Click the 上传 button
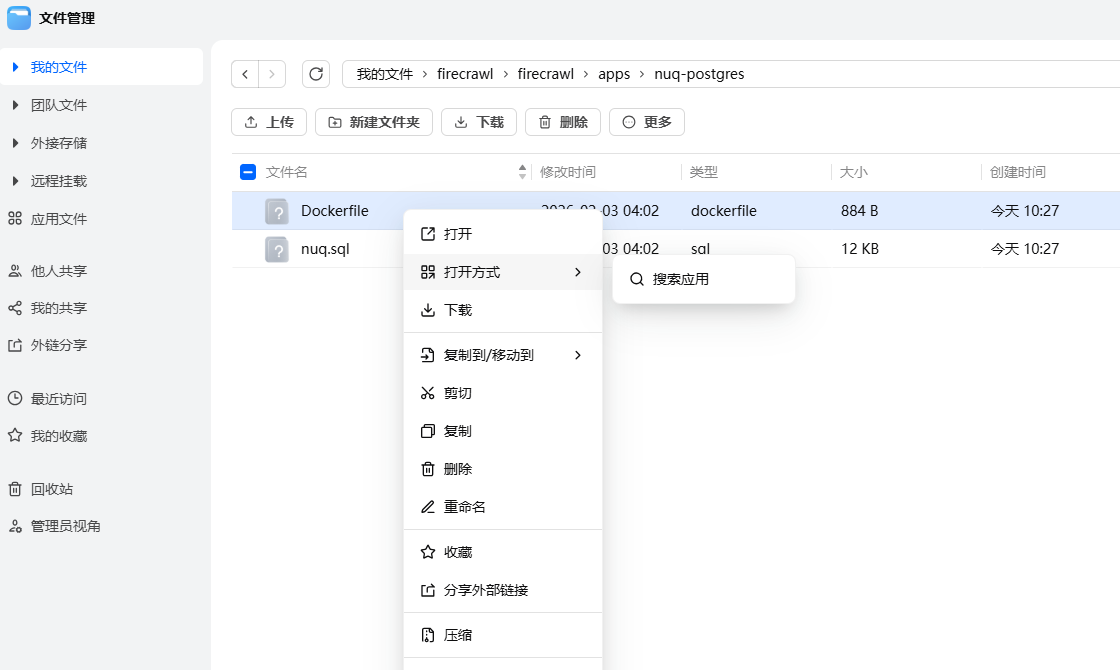Screen dimensions: 1120x670 [x=268, y=121]
